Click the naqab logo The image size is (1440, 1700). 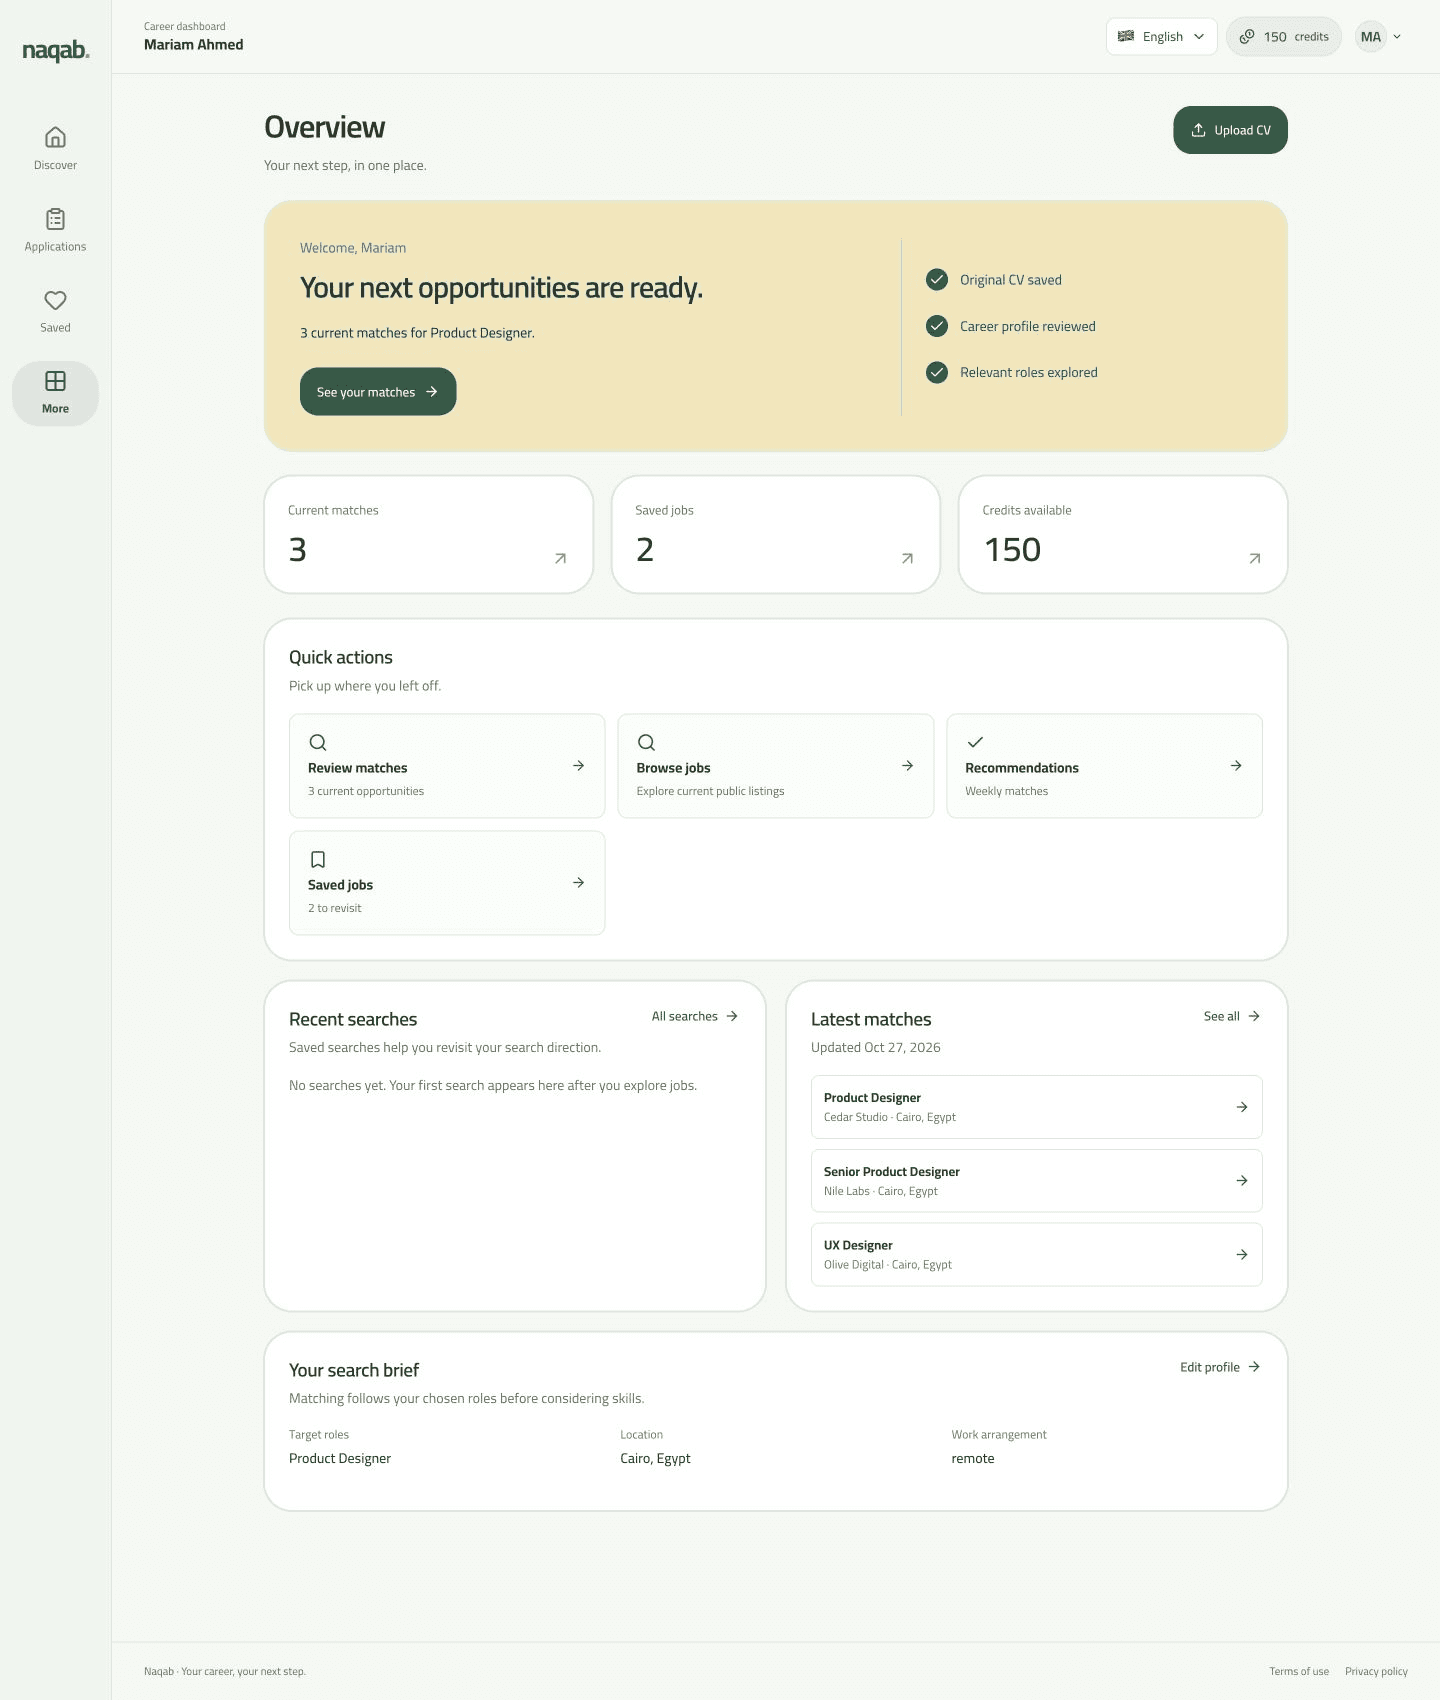click(56, 50)
